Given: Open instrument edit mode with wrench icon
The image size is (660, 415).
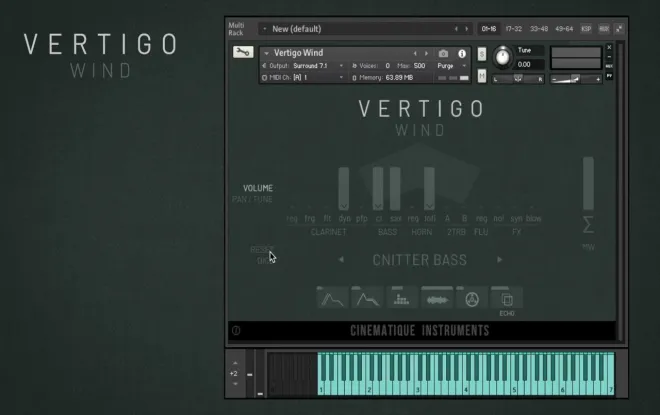Looking at the screenshot, I should tap(243, 52).
